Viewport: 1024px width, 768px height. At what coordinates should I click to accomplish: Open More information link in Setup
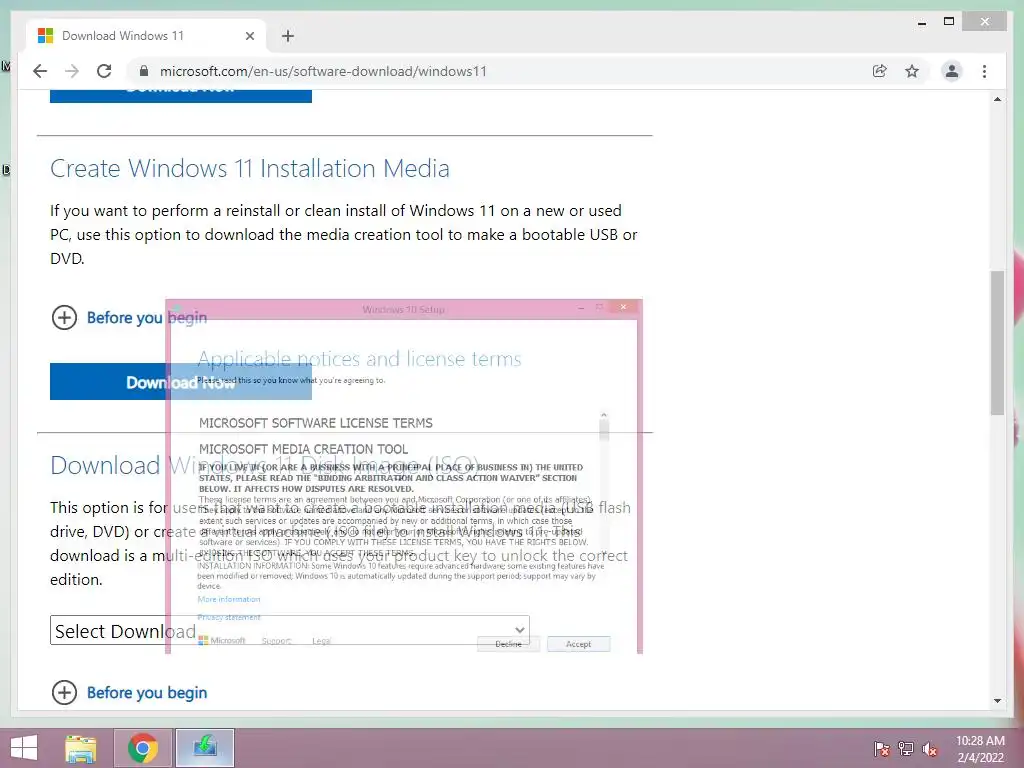229,599
